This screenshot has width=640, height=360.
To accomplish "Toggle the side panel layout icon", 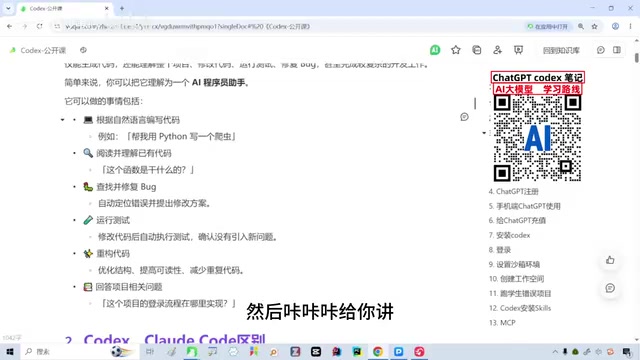I will 617,50.
